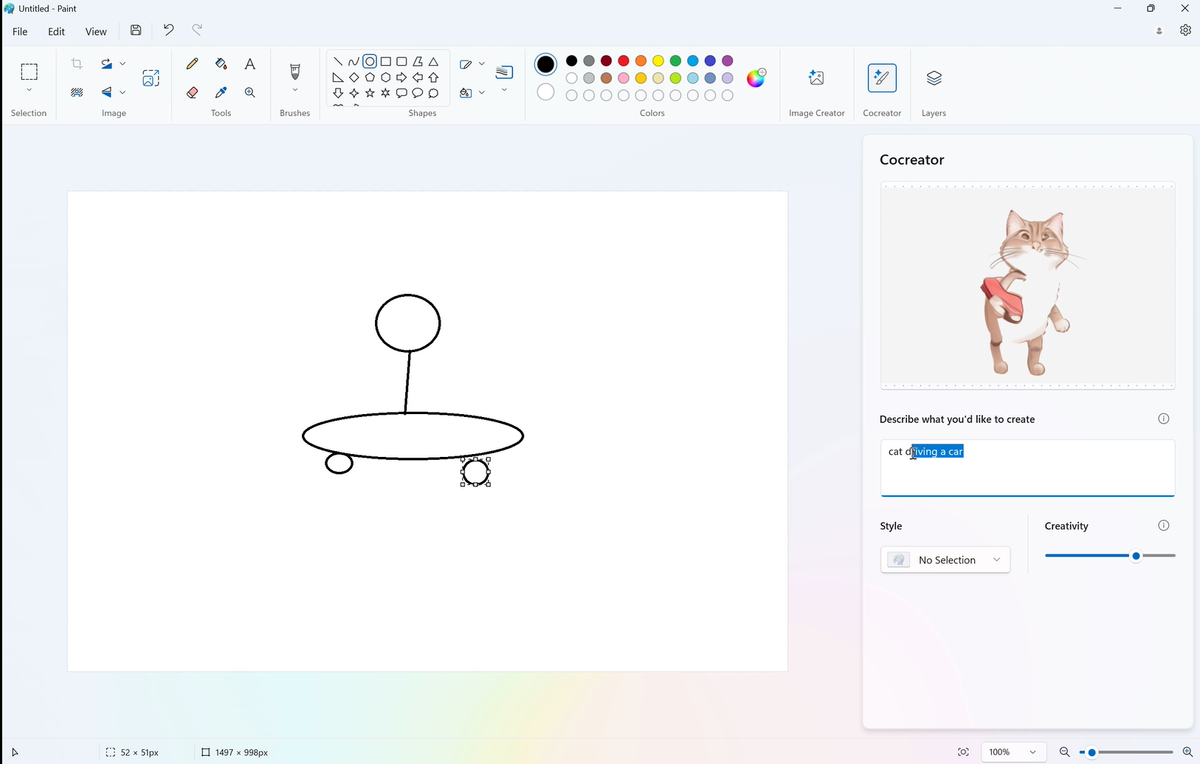Select Color 2 white secondary swatch
Screen dimensions: 1200x764
point(545,92)
